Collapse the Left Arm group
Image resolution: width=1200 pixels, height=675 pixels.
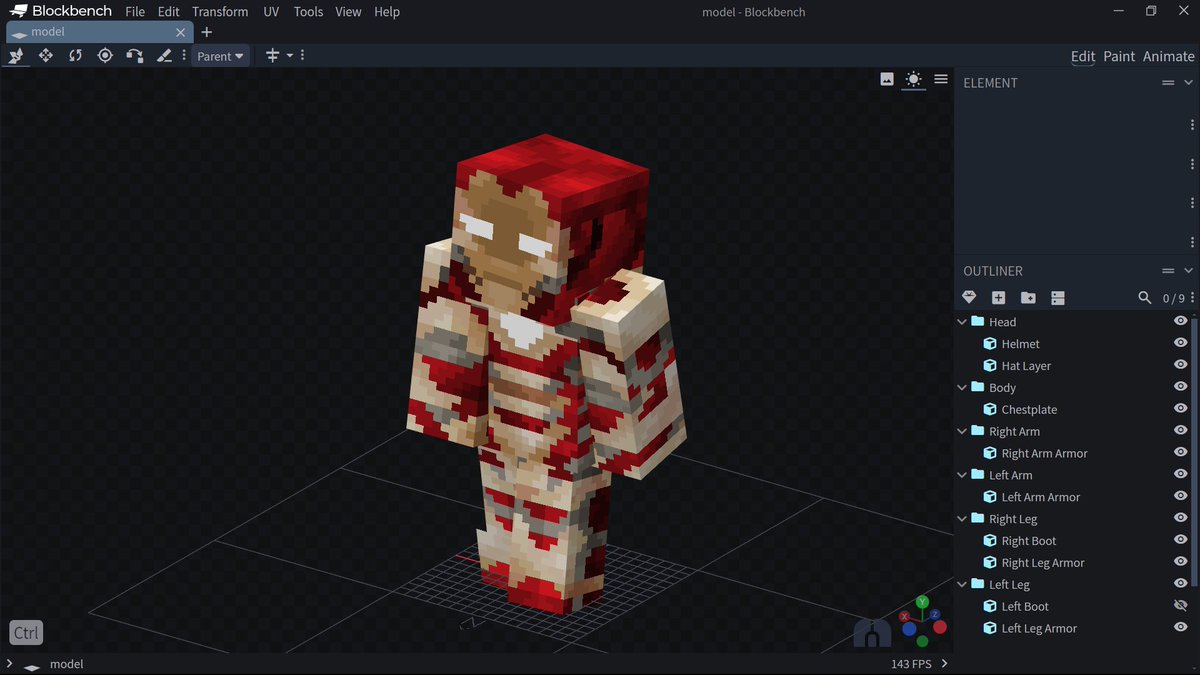963,475
